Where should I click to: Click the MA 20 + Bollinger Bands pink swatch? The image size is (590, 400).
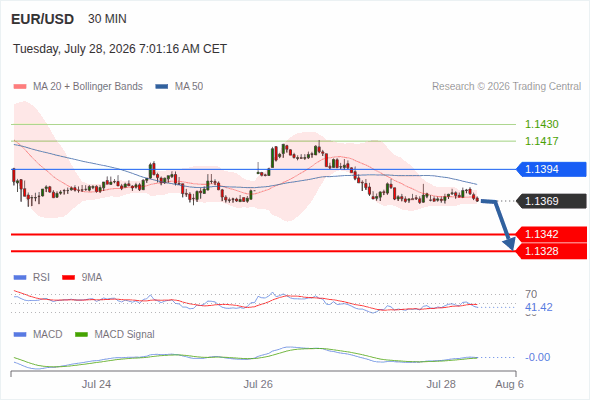(20, 87)
